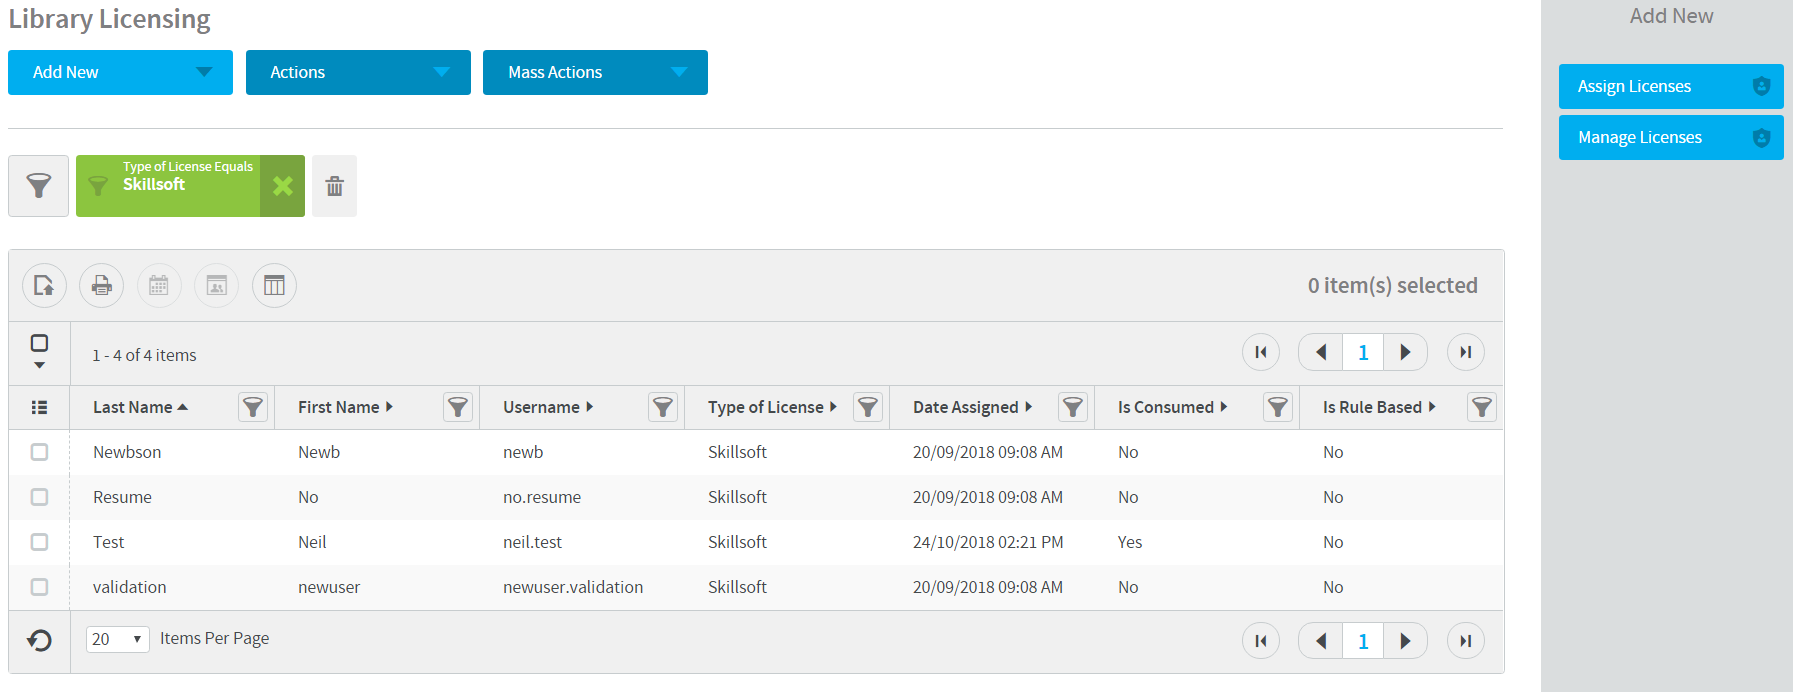This screenshot has height=692, width=1793.
Task: Open the filter builder funnel button
Action: pyautogui.click(x=38, y=186)
